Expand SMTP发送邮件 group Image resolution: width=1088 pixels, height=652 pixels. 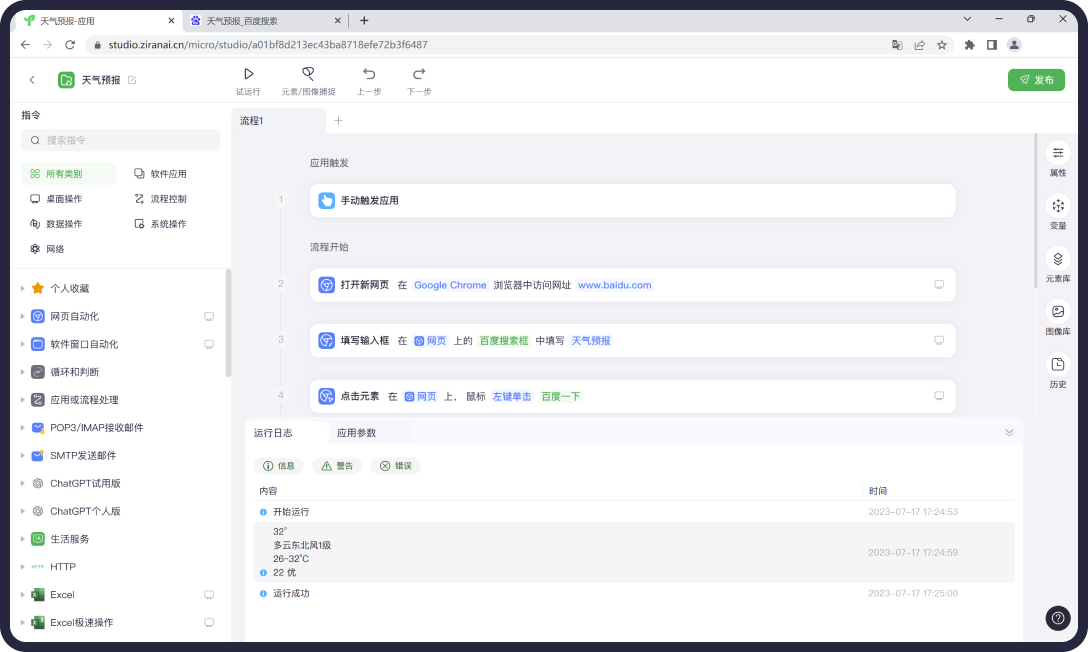click(22, 455)
